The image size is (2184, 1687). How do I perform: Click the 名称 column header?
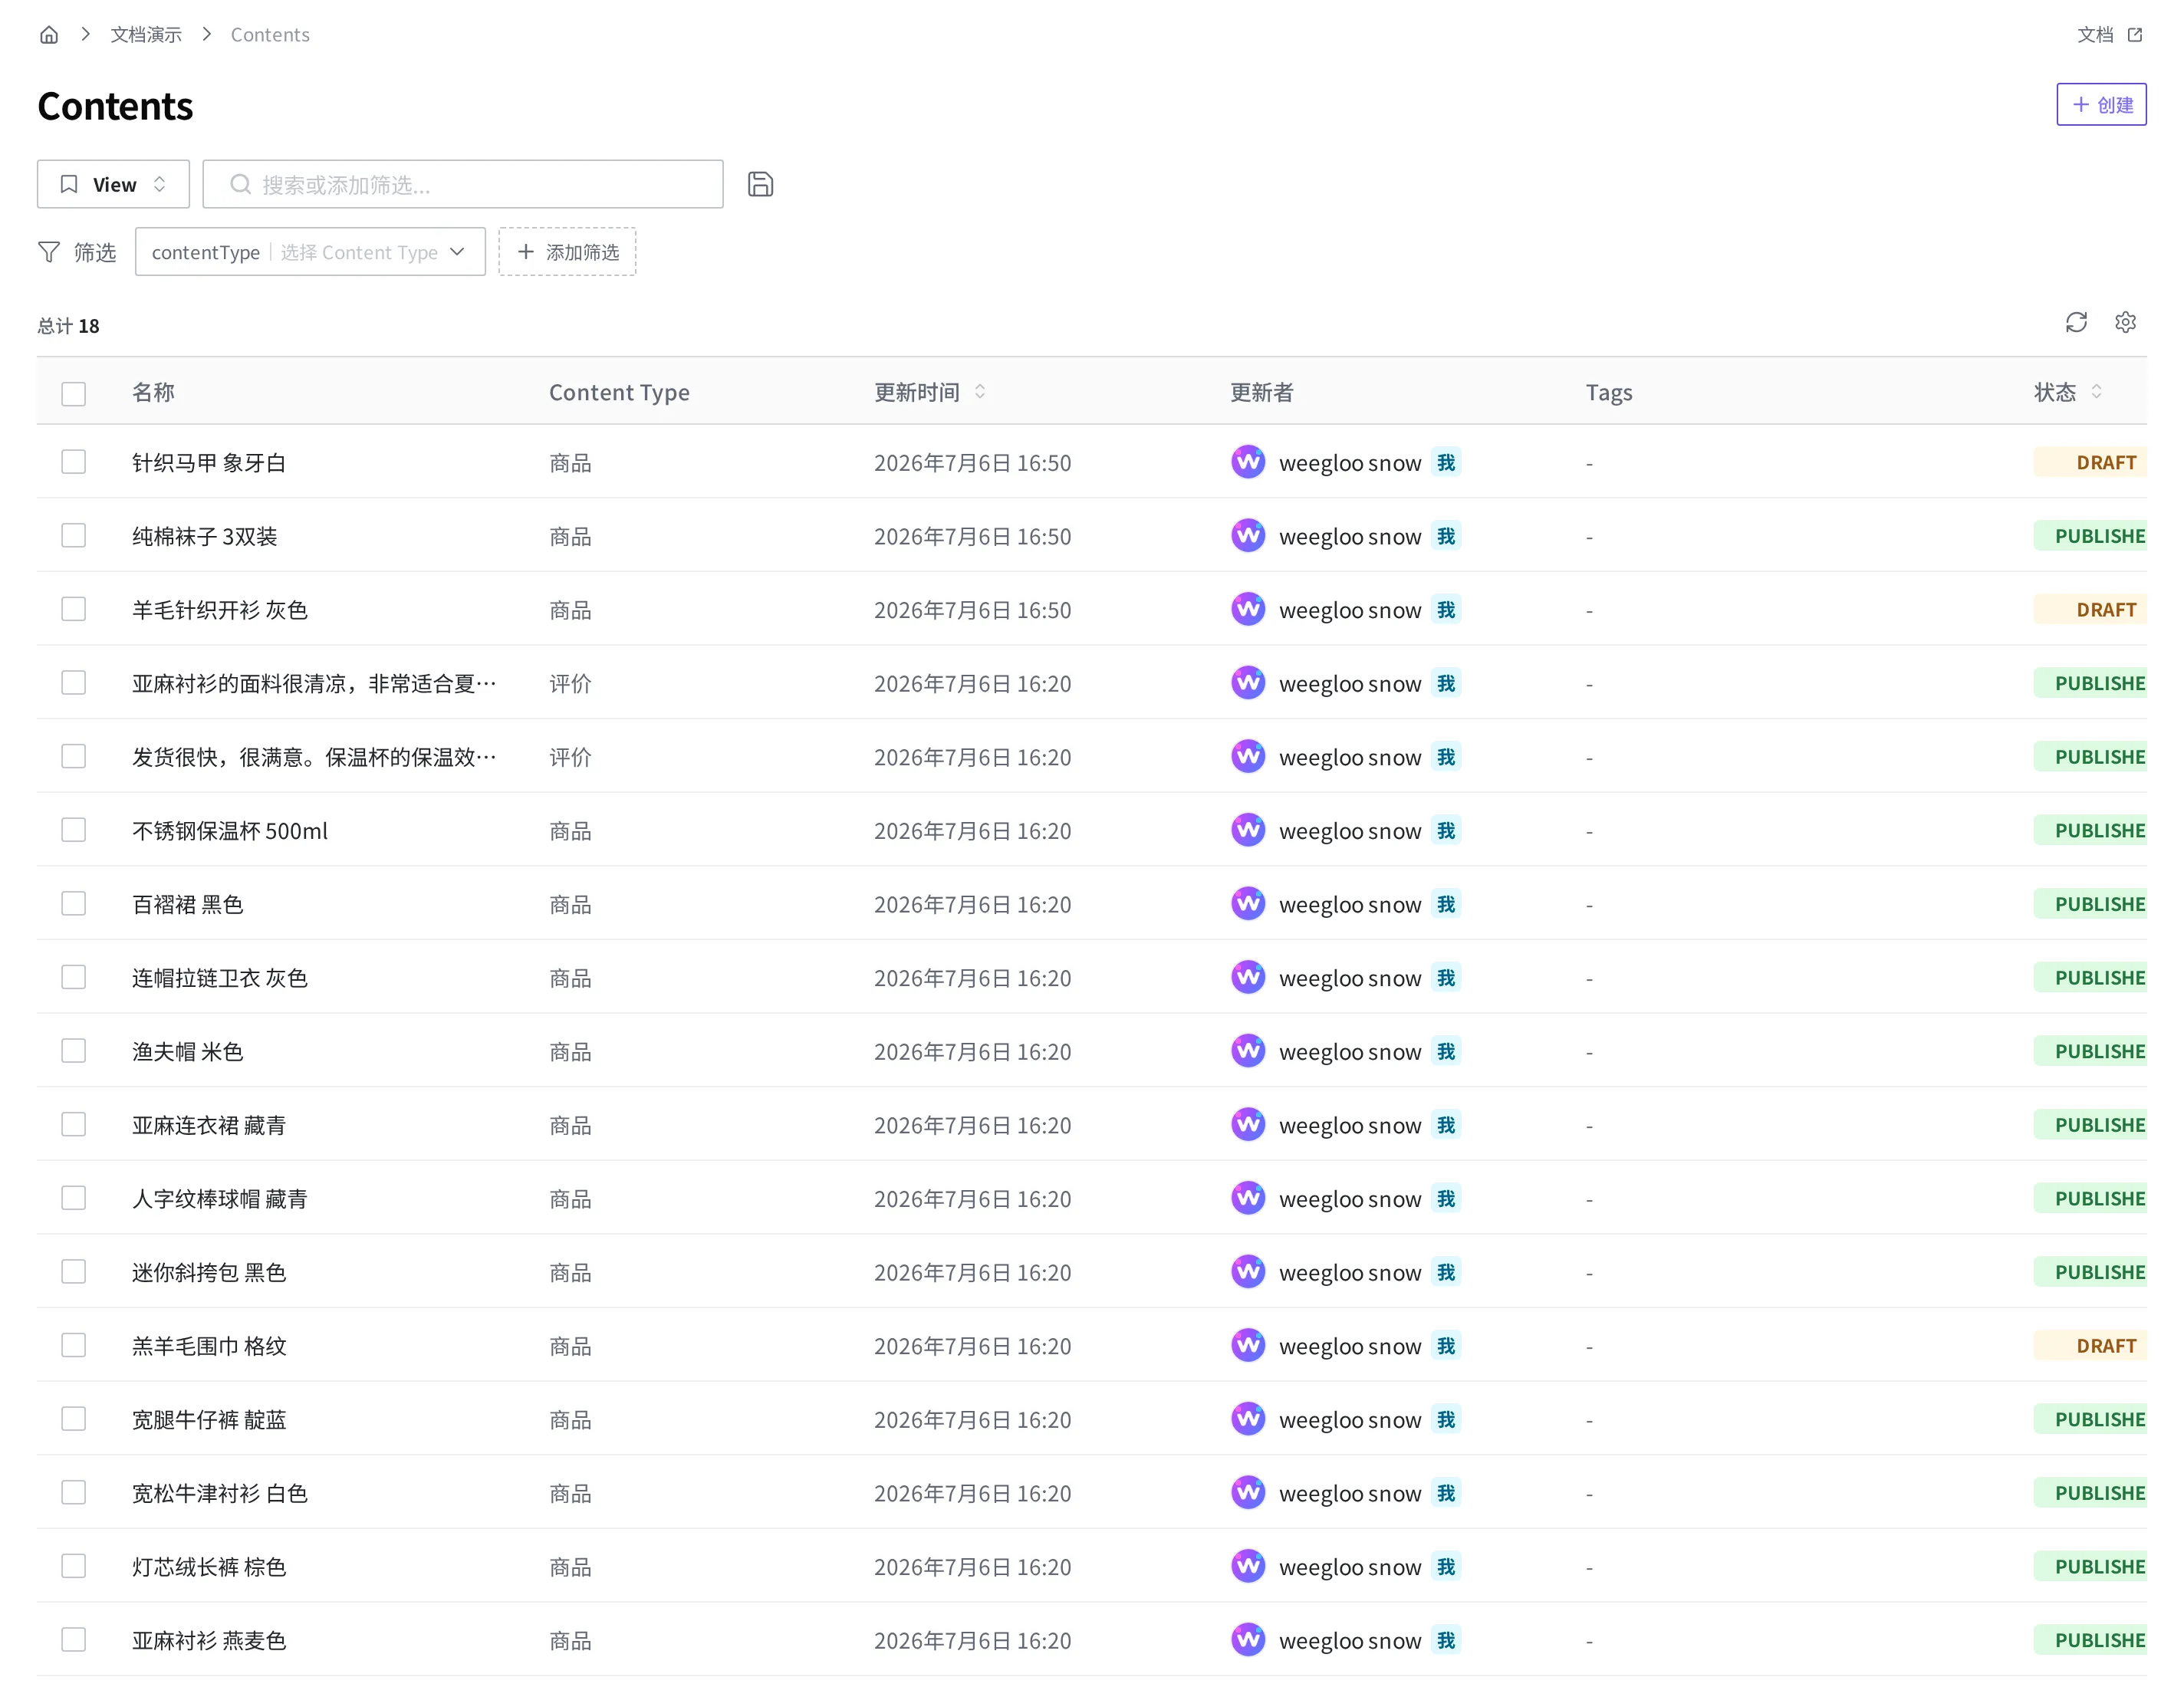pyautogui.click(x=153, y=392)
